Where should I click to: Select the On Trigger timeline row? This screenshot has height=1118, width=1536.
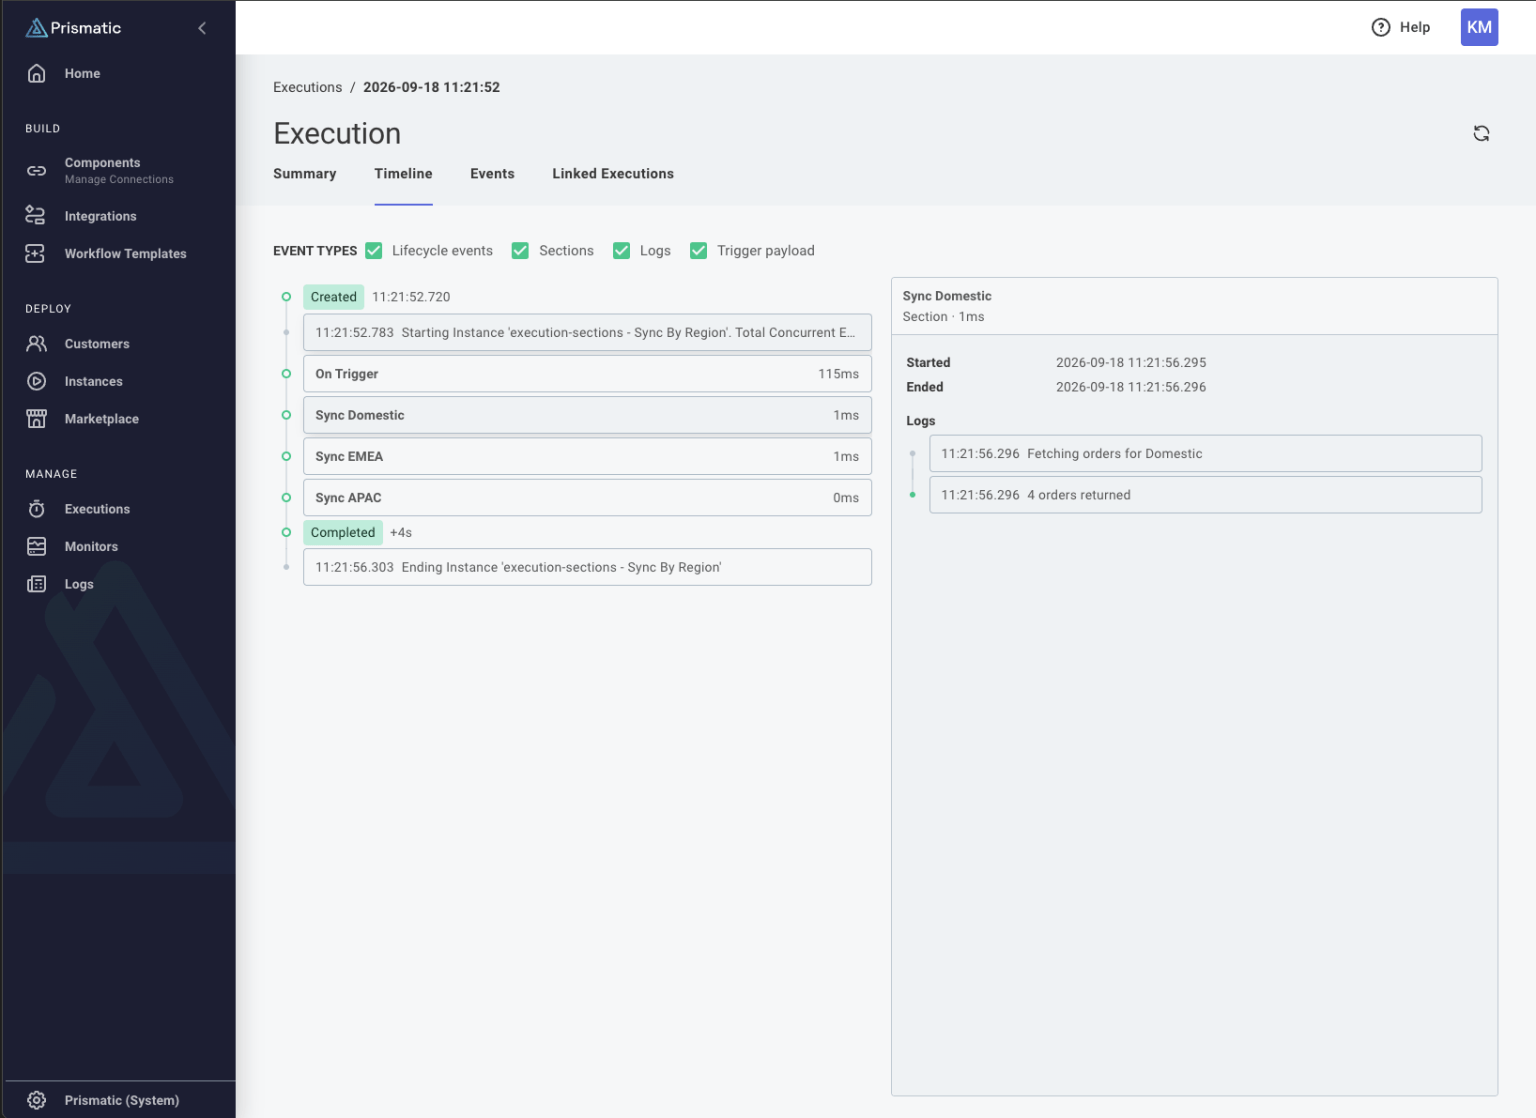(x=587, y=374)
